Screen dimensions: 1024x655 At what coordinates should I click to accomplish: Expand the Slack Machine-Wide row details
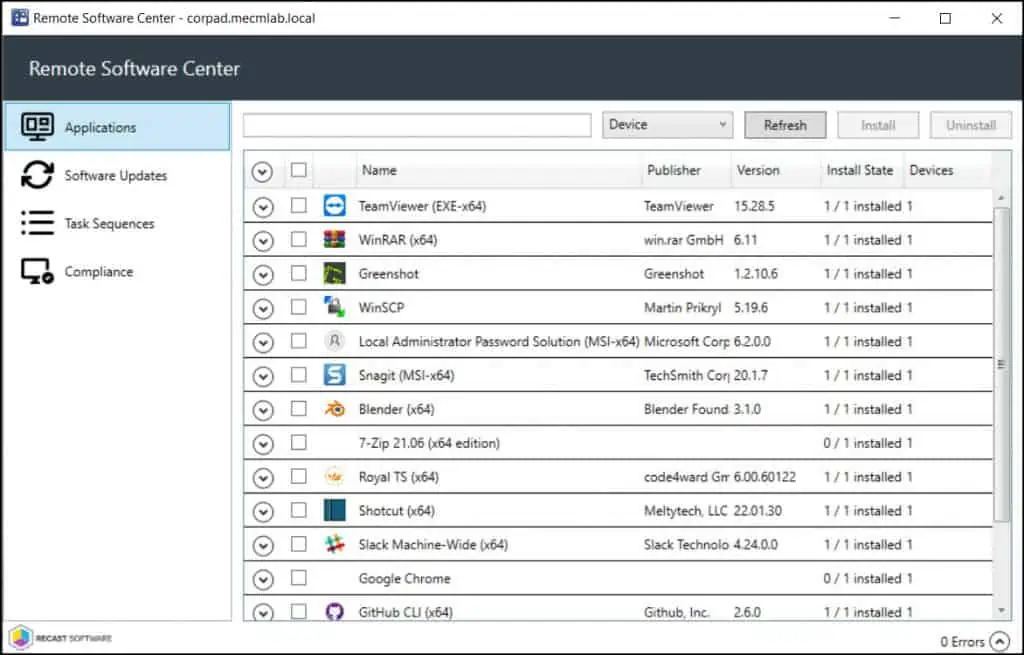[263, 545]
